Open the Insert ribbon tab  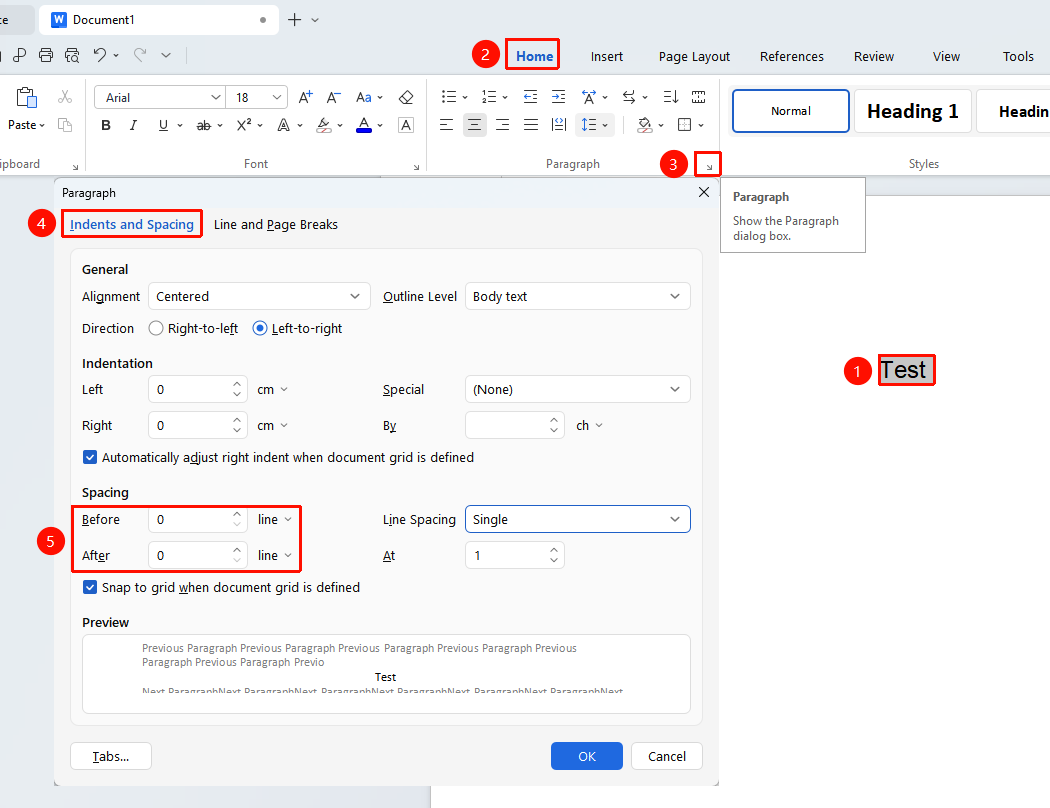click(x=607, y=57)
